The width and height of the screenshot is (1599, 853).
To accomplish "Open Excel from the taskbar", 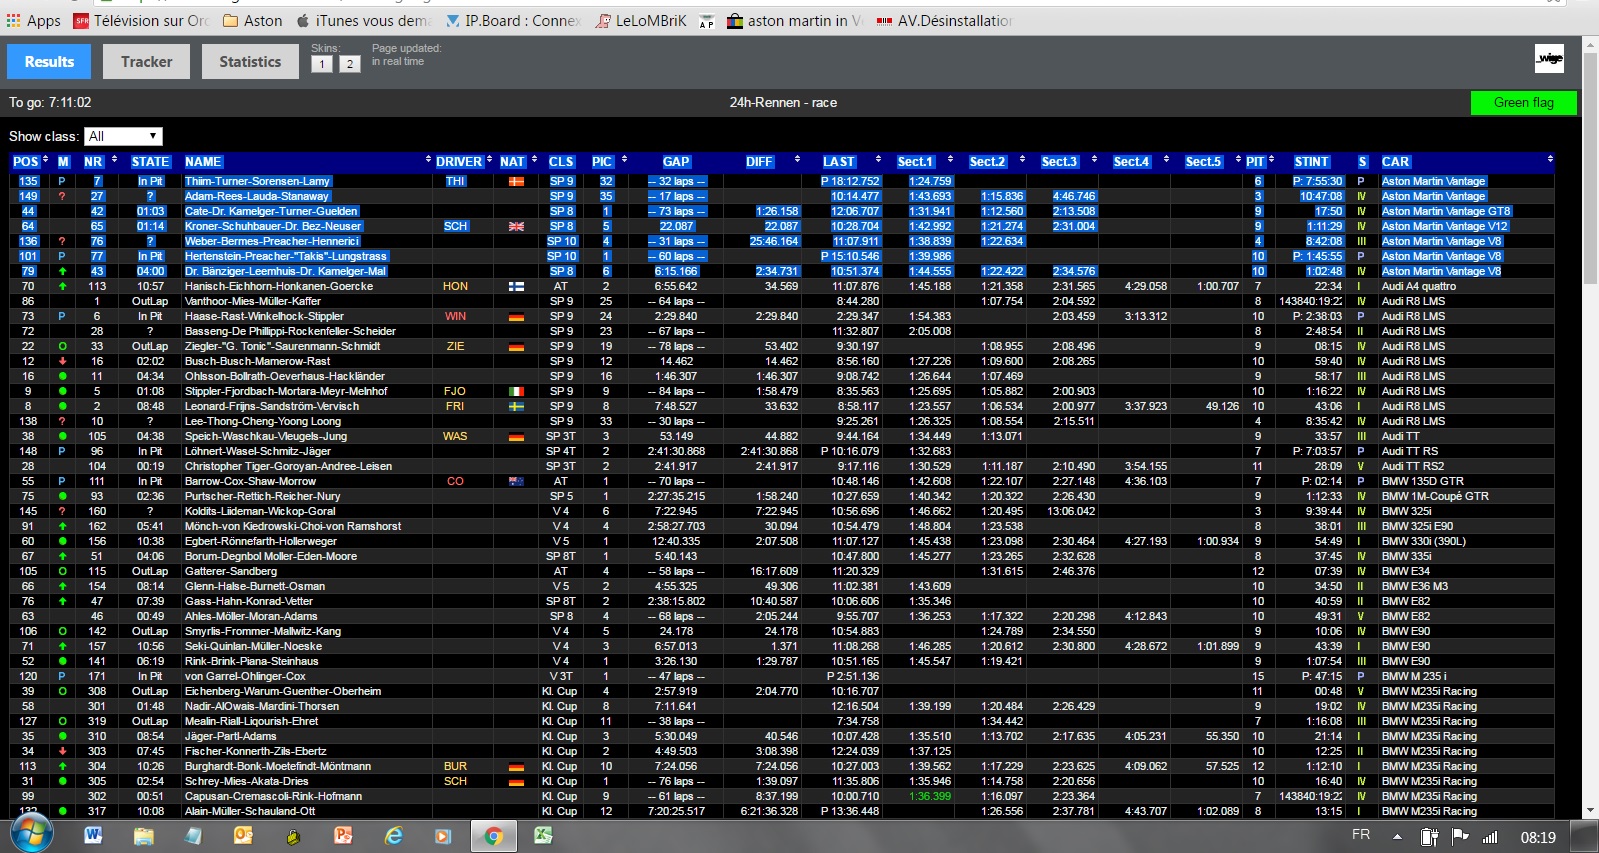I will tap(543, 835).
